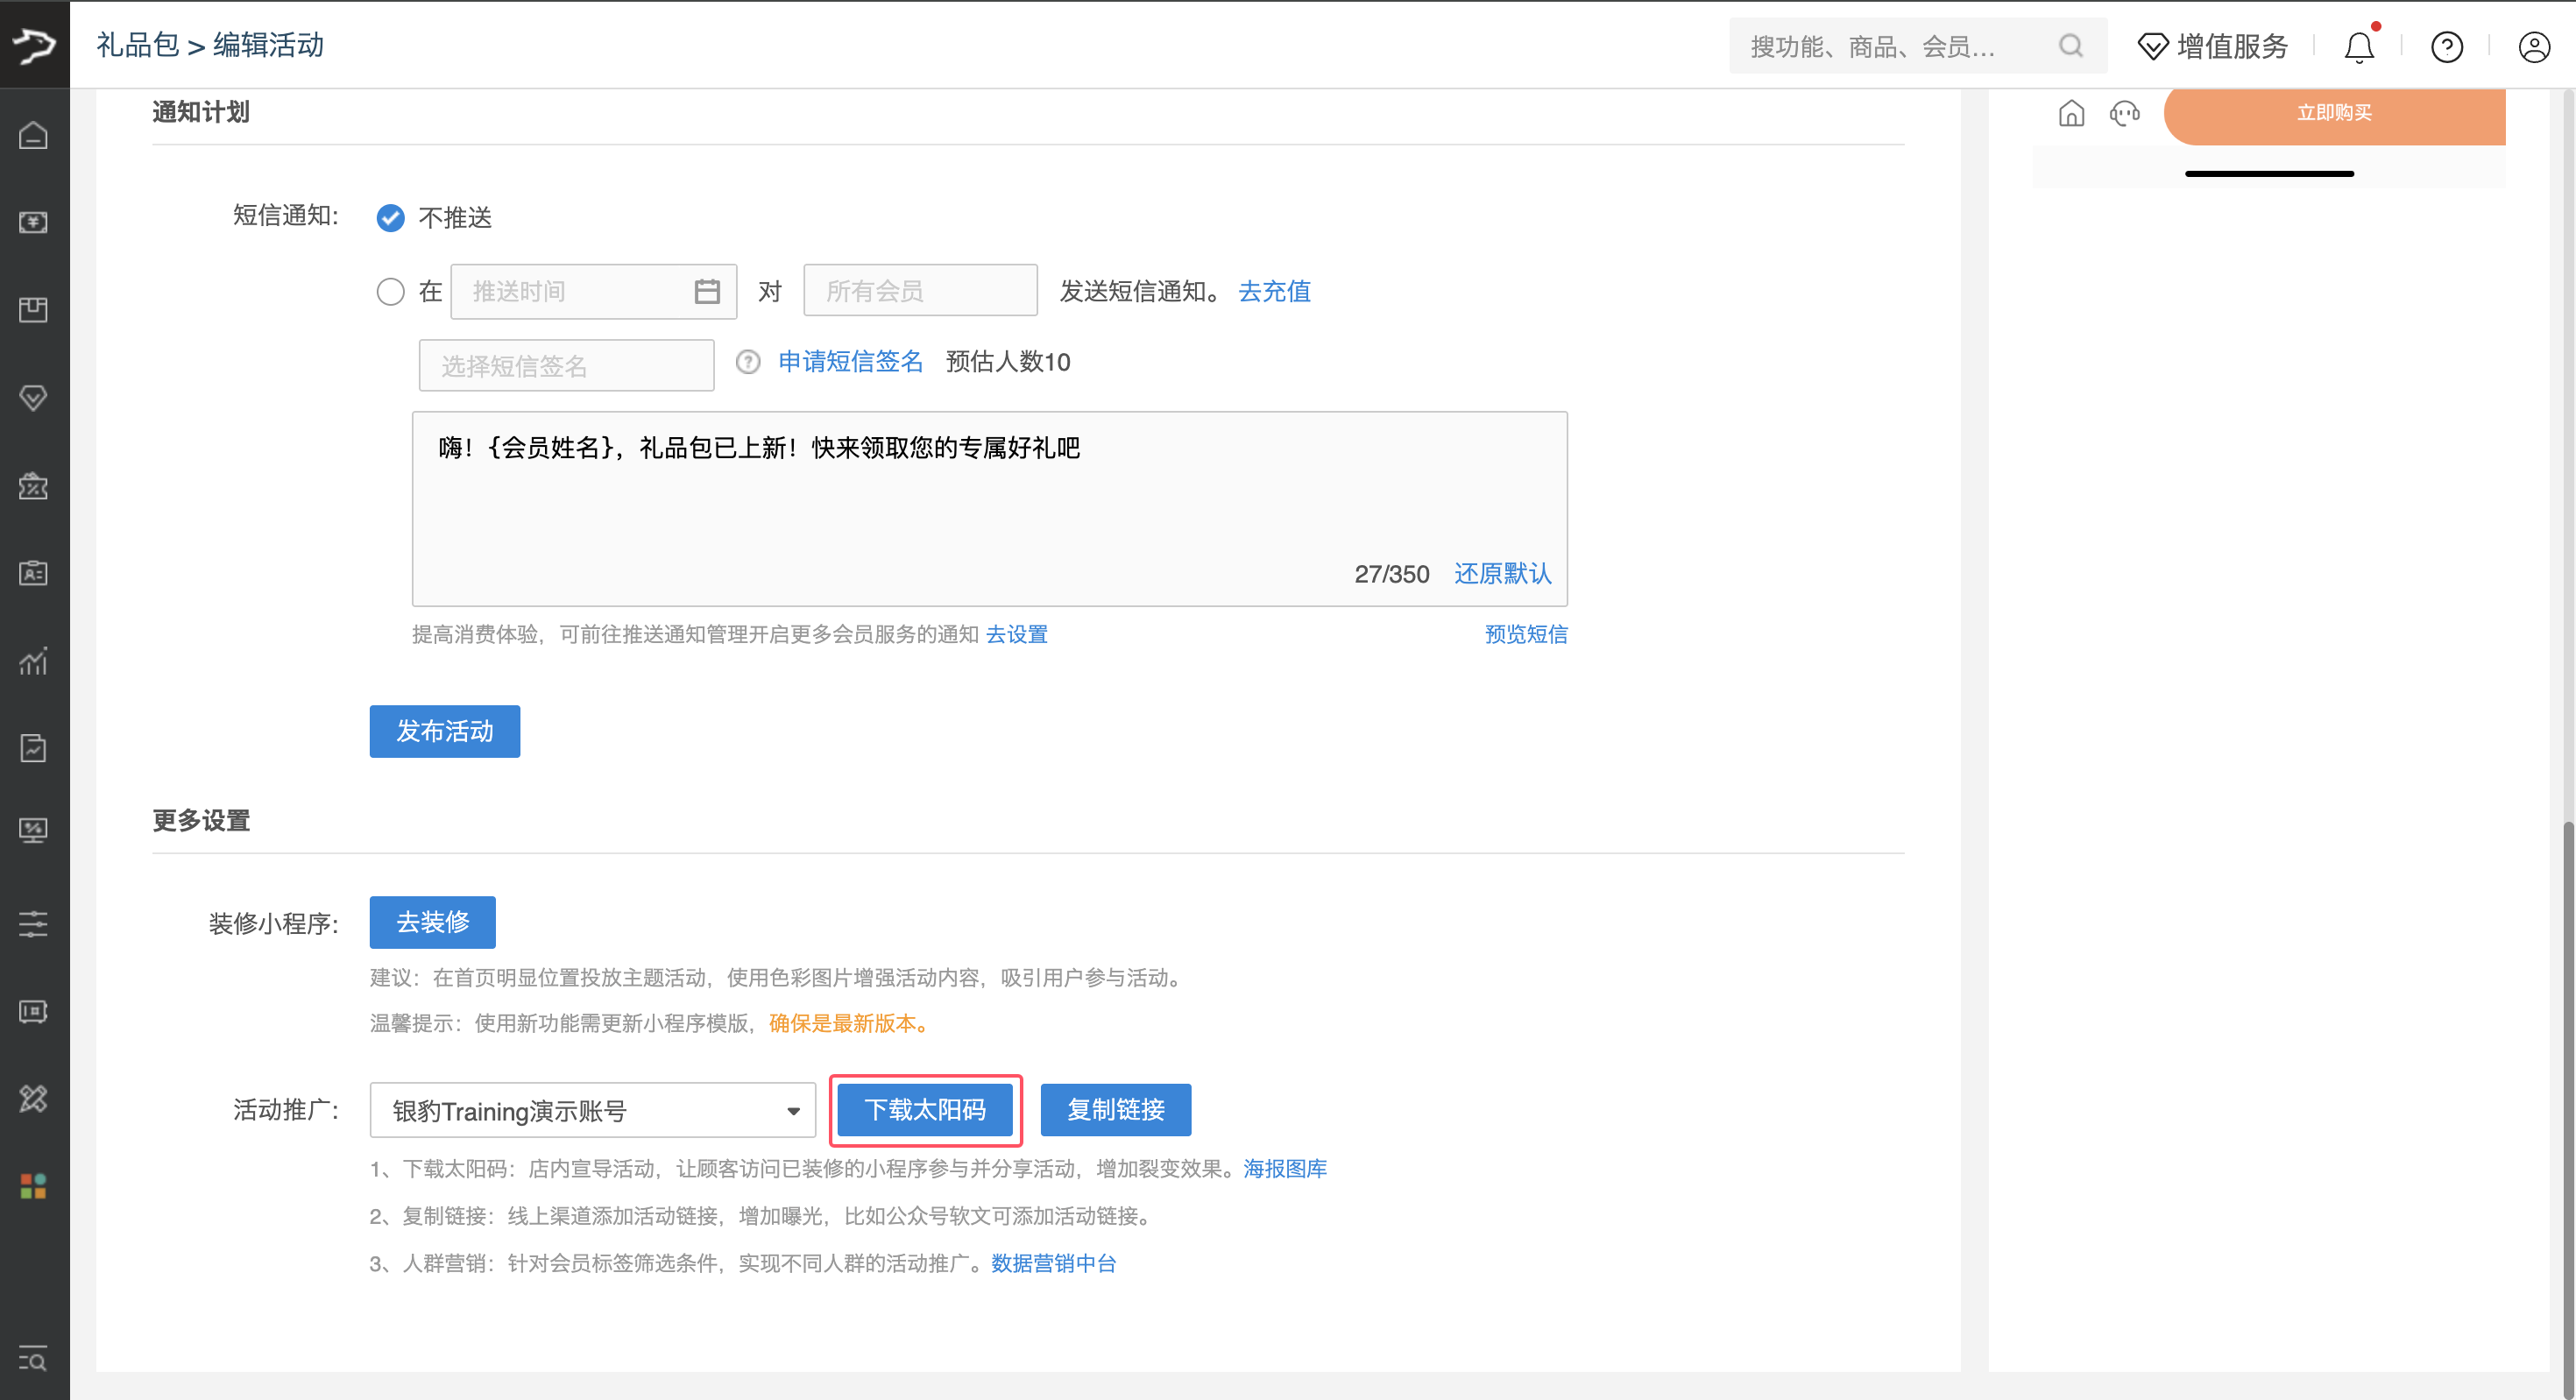Click the 海报图库 link

click(1285, 1168)
